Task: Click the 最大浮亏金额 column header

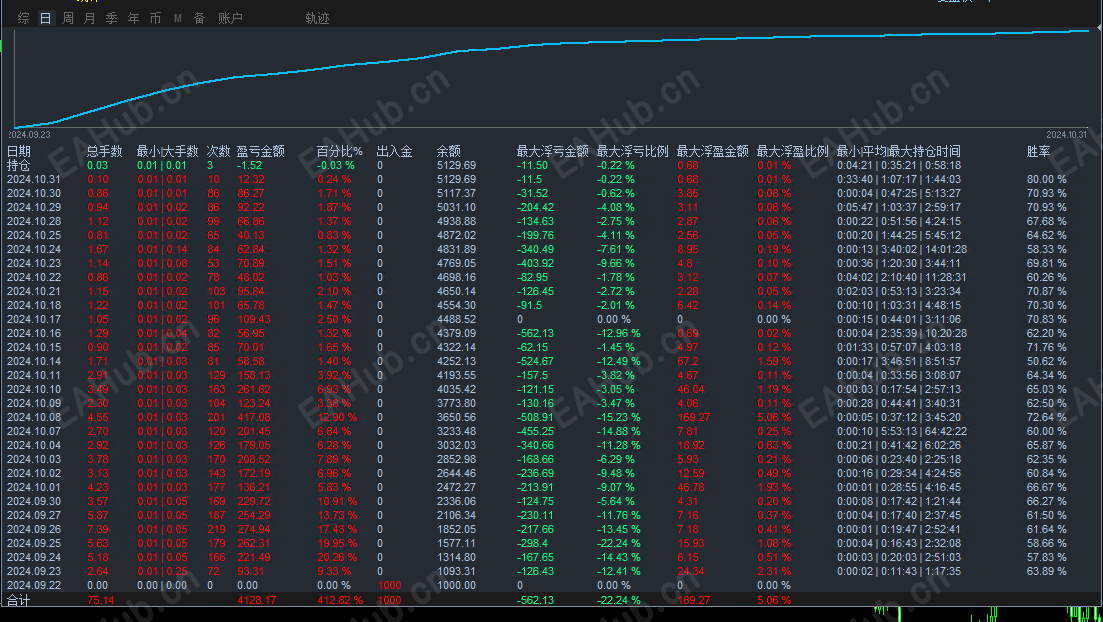Action: click(x=552, y=151)
